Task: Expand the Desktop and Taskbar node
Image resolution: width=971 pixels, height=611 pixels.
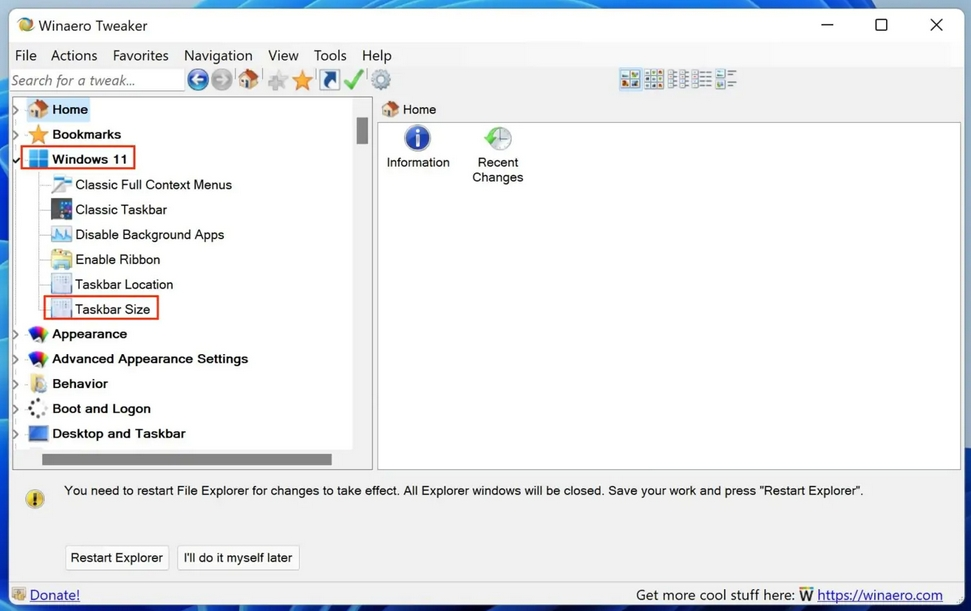Action: pyautogui.click(x=16, y=434)
